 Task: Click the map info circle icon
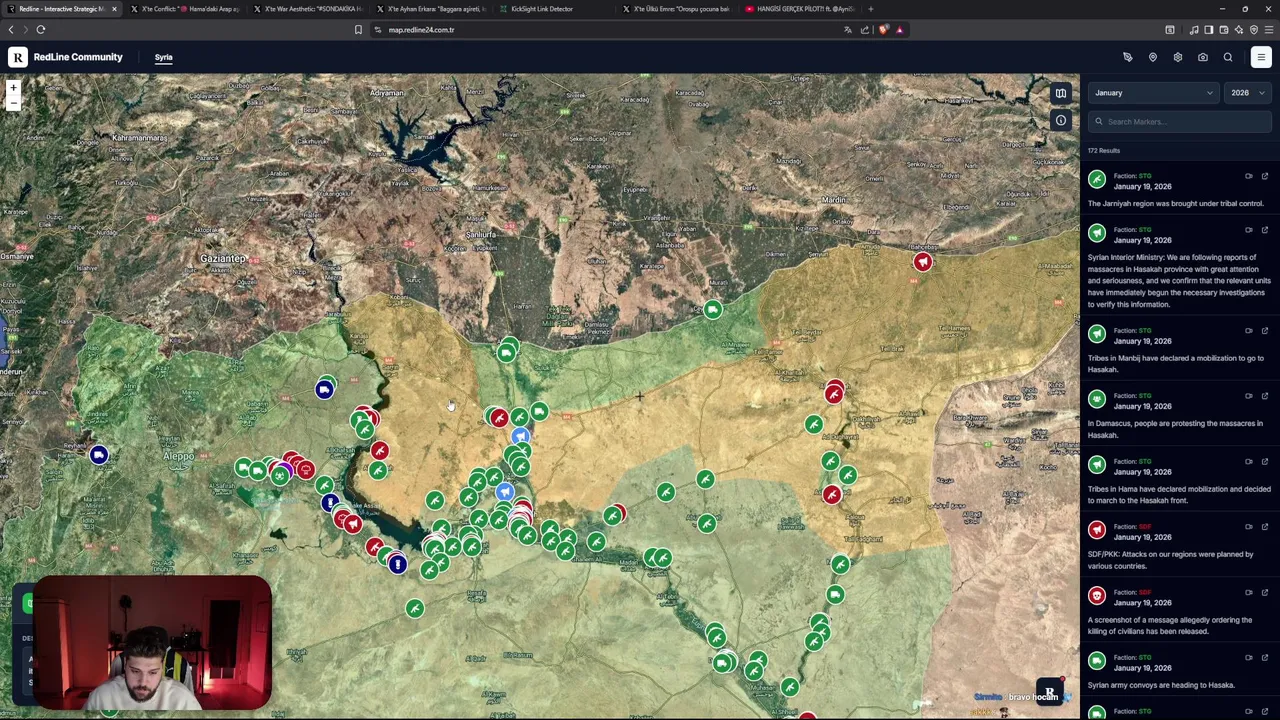(1061, 120)
